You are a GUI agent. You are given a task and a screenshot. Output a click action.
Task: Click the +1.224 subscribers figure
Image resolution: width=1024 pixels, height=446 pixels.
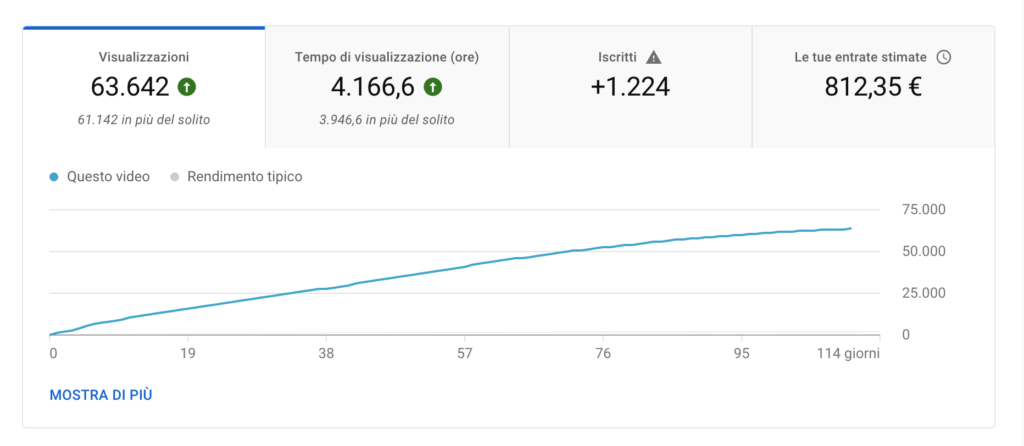click(630, 87)
